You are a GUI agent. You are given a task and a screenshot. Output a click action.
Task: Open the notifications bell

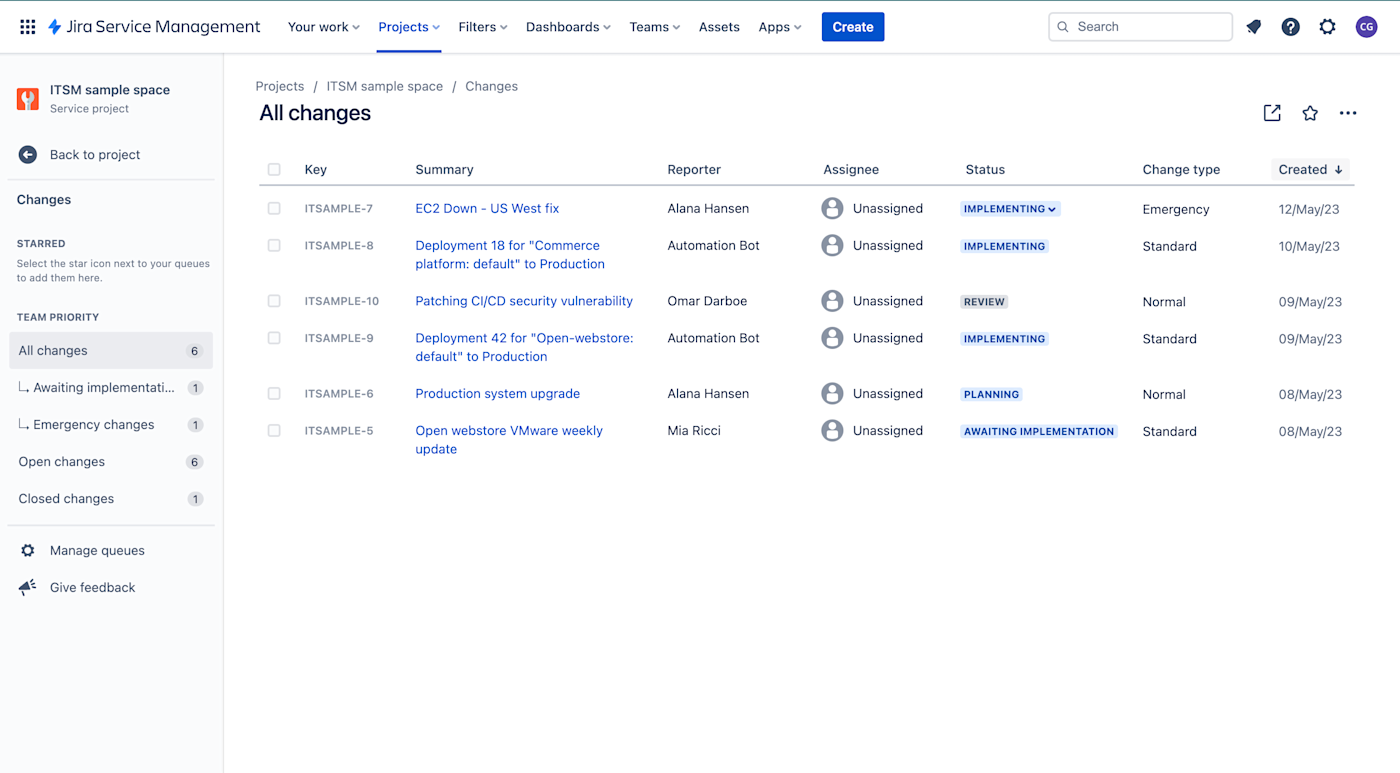[1254, 27]
